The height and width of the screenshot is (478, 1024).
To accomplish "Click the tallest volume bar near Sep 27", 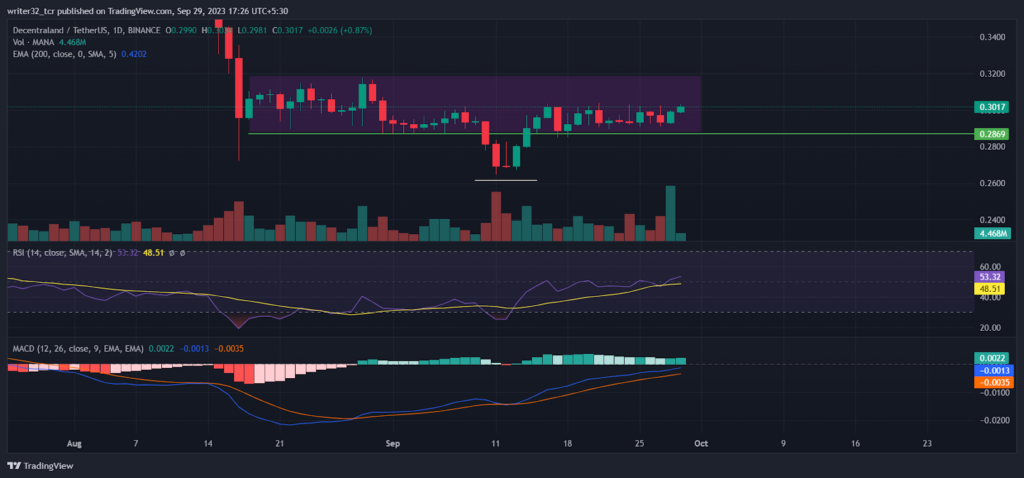I will [x=671, y=214].
